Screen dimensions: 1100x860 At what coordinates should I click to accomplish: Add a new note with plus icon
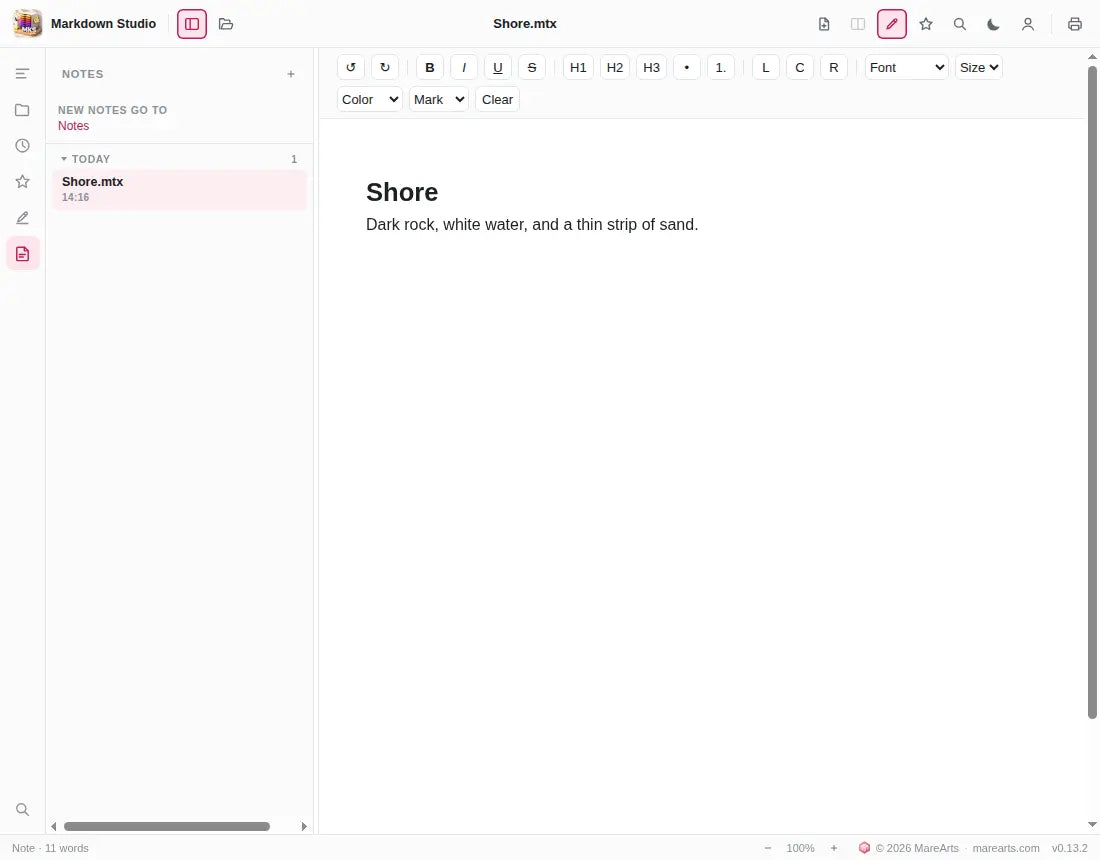pyautogui.click(x=291, y=74)
